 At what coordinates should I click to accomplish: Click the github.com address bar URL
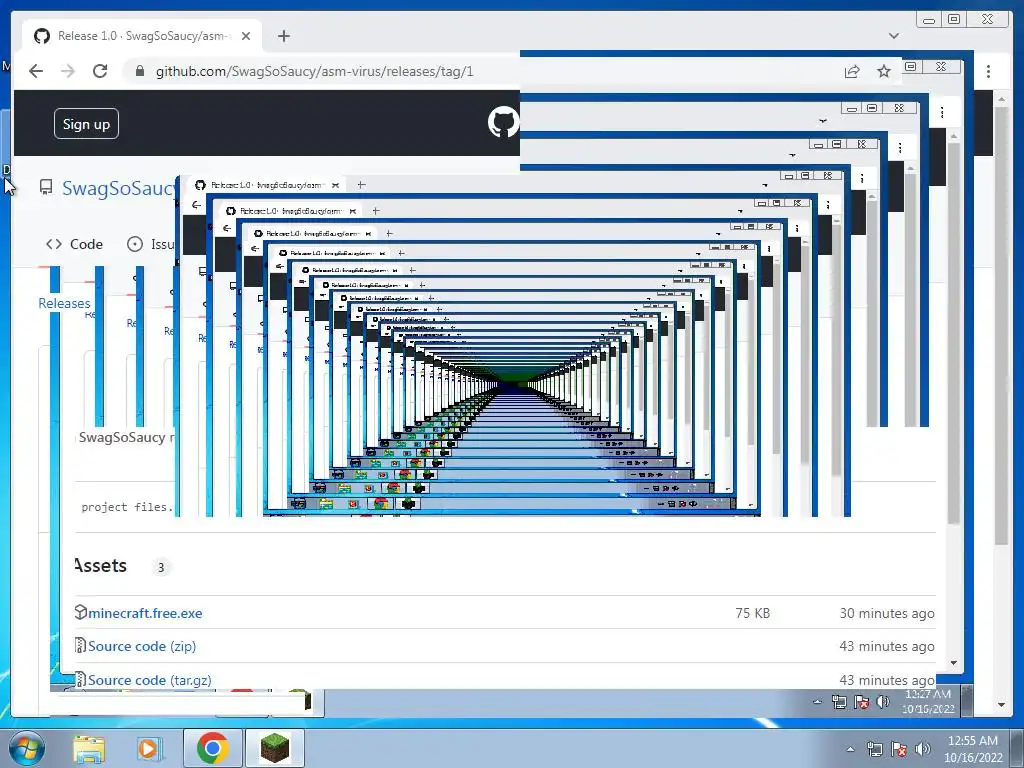[315, 71]
